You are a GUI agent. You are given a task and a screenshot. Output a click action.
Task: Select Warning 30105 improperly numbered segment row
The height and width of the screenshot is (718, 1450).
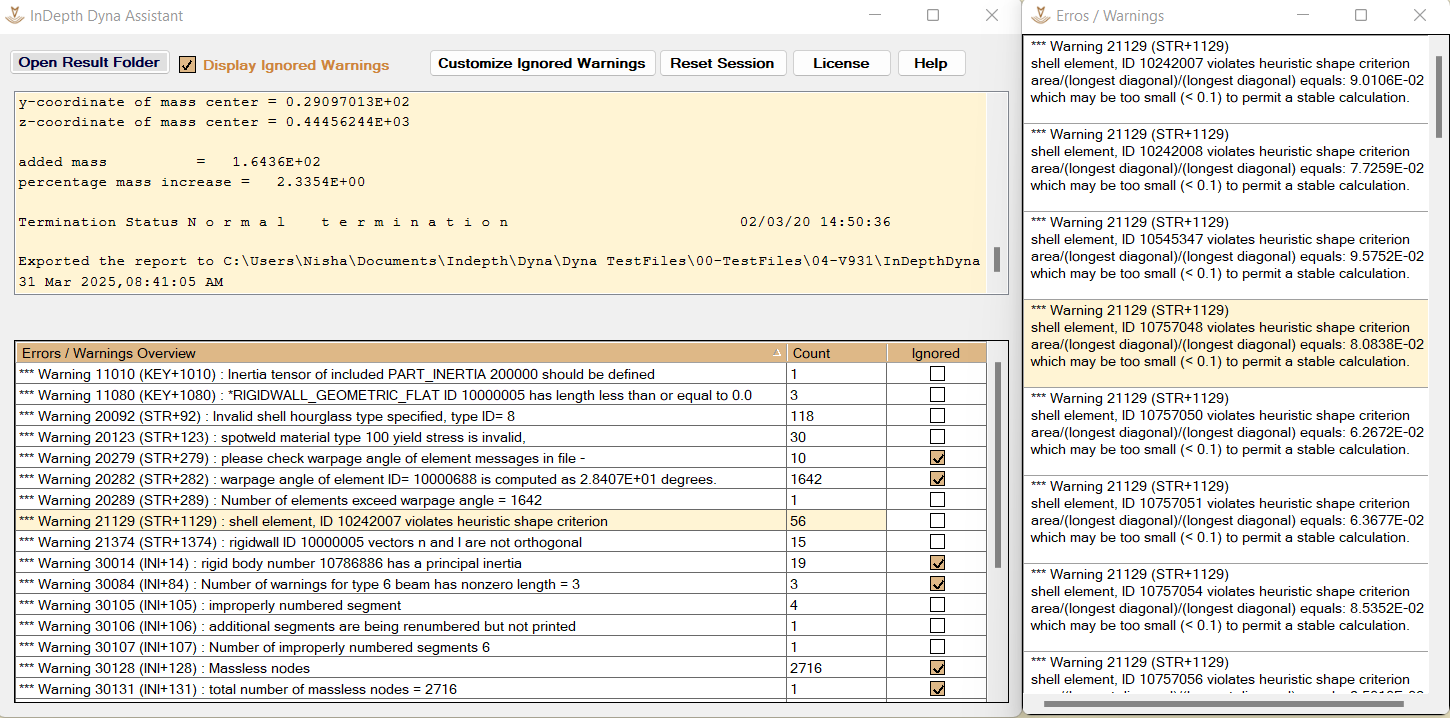(x=501, y=605)
